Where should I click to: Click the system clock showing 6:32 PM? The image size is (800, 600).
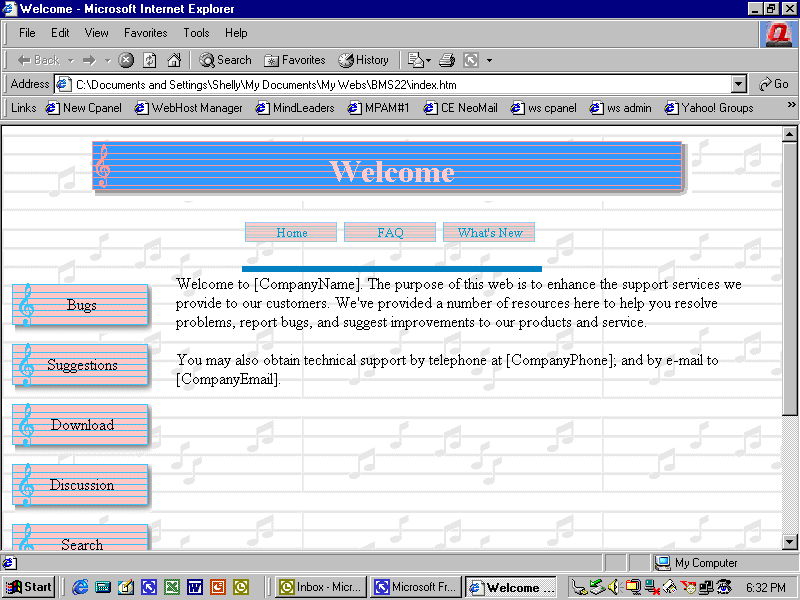coord(765,587)
